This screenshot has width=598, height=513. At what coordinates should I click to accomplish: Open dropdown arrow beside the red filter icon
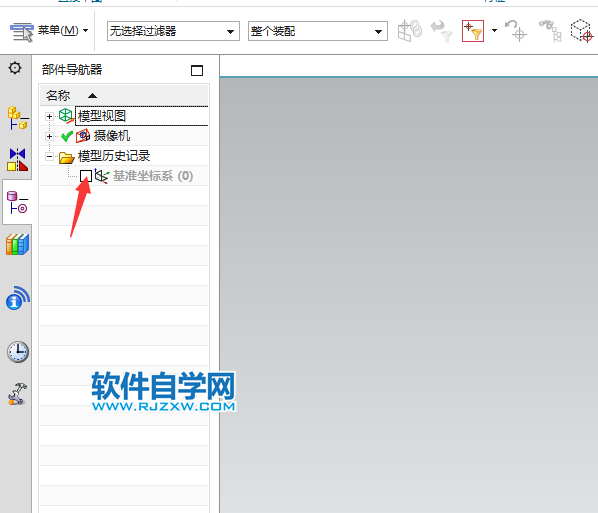click(494, 31)
